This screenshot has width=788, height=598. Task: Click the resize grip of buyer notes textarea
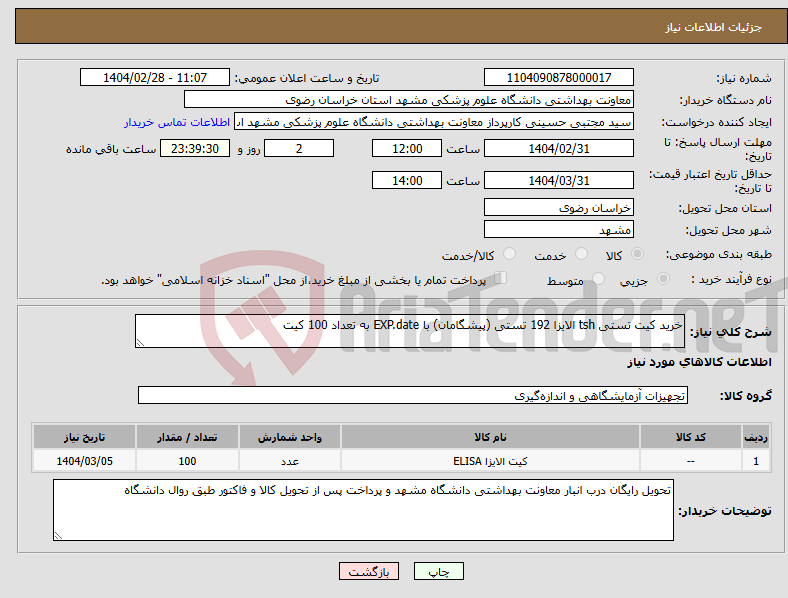click(58, 536)
